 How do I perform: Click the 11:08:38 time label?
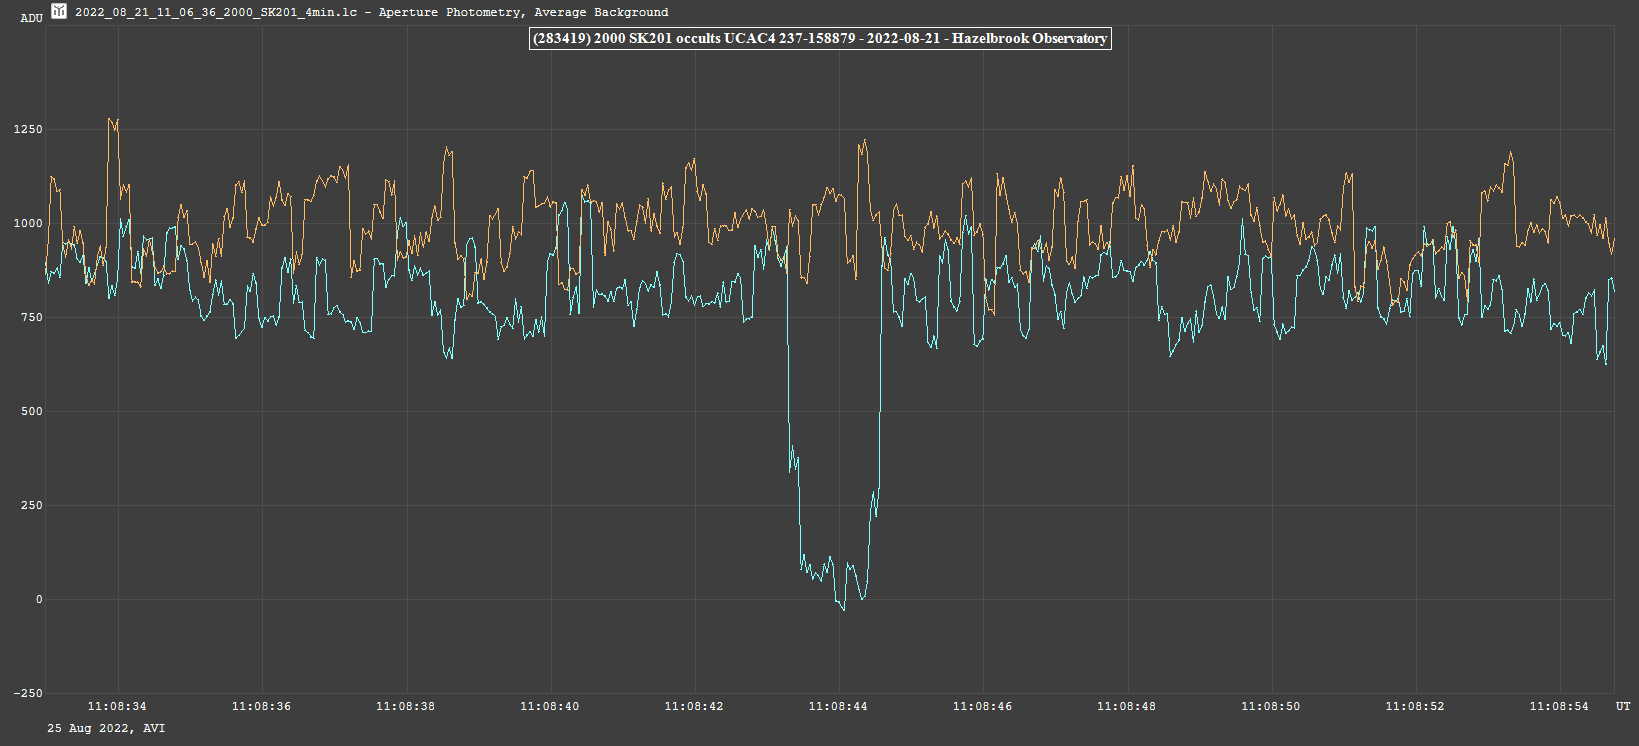click(405, 706)
